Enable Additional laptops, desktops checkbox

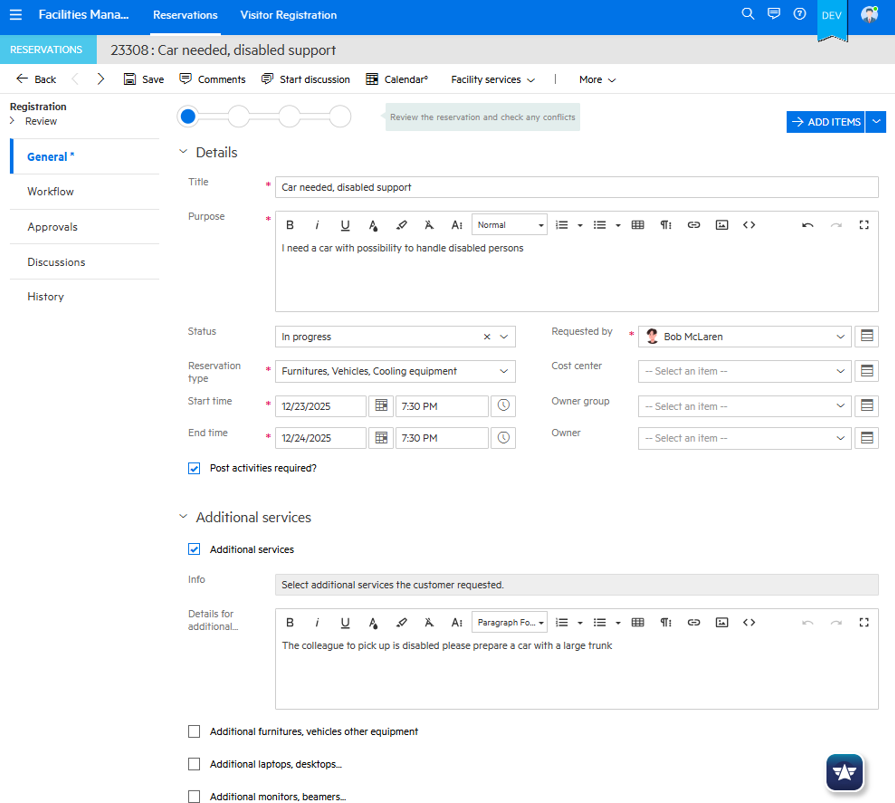(194, 764)
